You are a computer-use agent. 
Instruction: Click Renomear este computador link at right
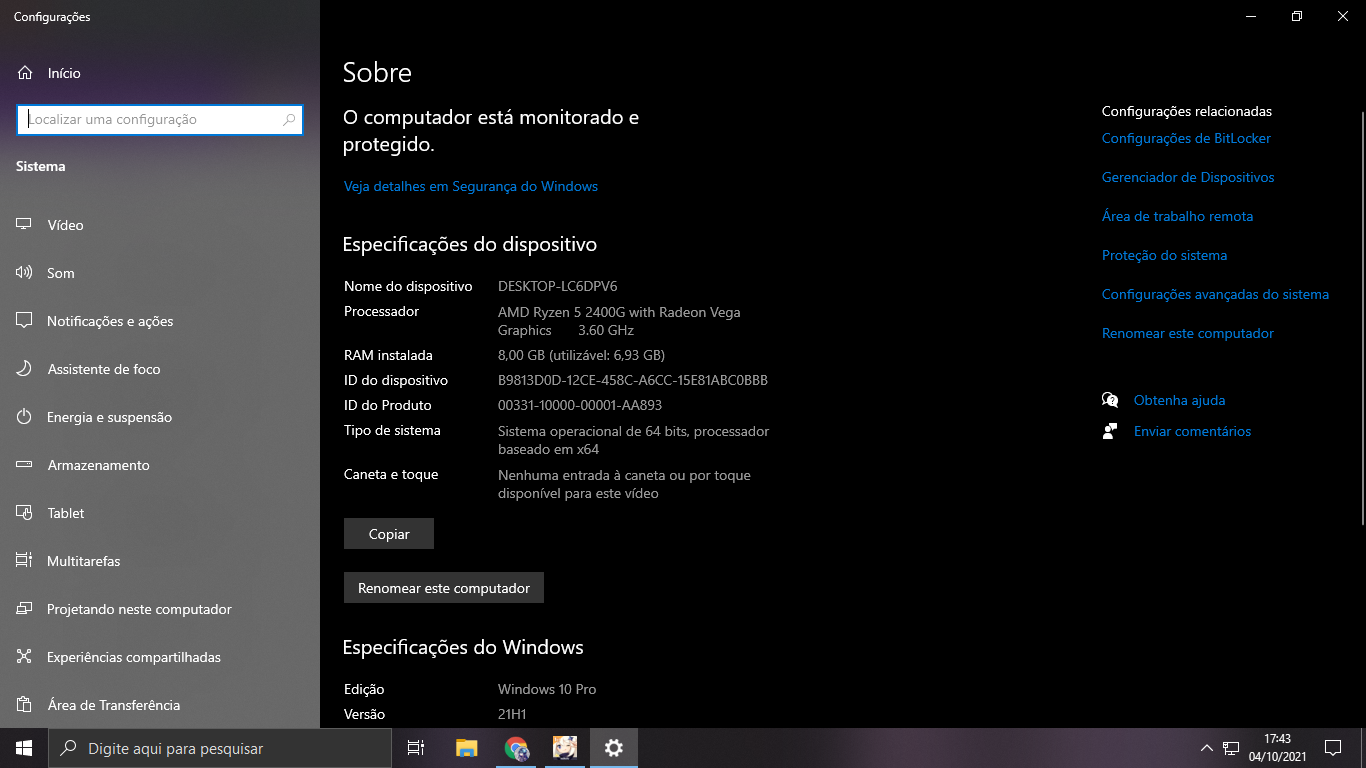pos(1188,333)
